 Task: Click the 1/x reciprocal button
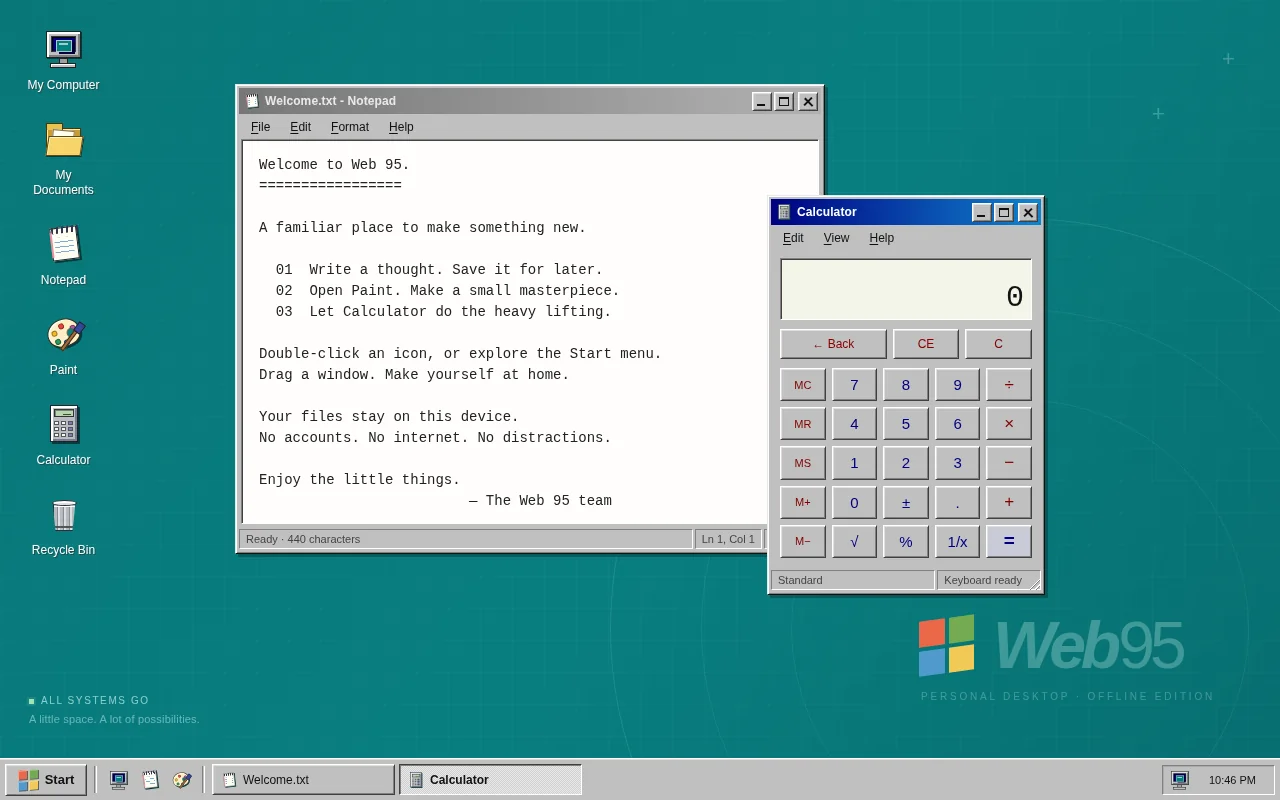957,541
